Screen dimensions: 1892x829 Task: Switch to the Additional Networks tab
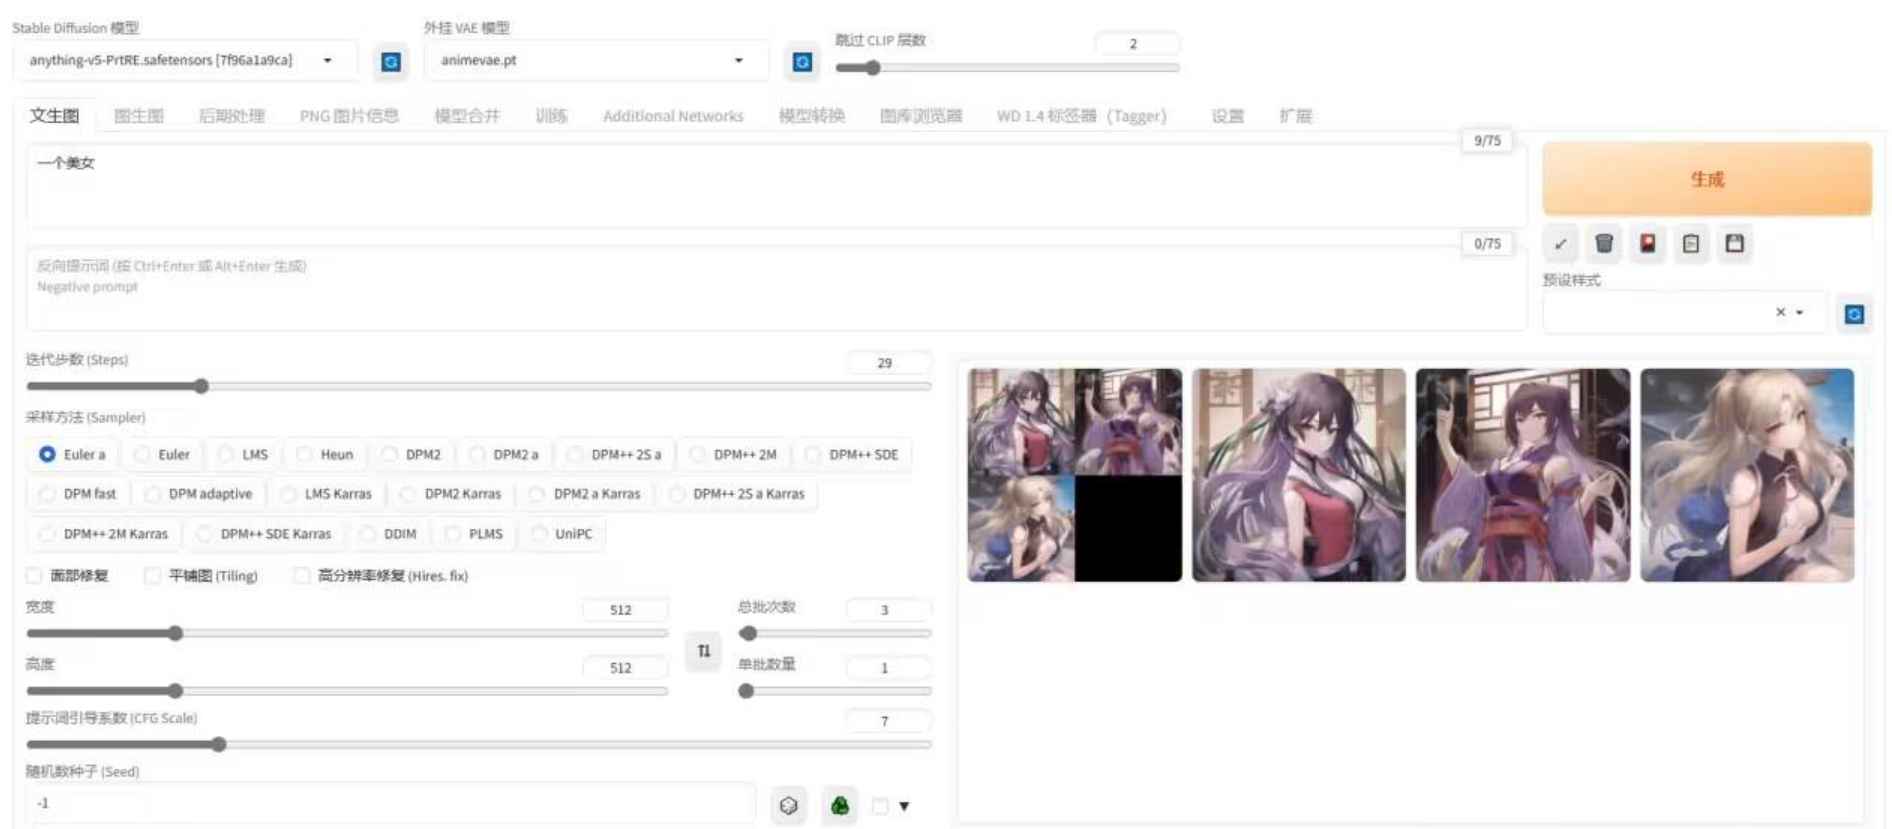coord(673,116)
